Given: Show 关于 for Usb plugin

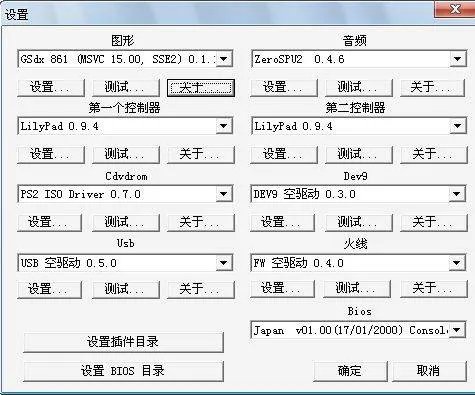Looking at the screenshot, I should [x=201, y=289].
